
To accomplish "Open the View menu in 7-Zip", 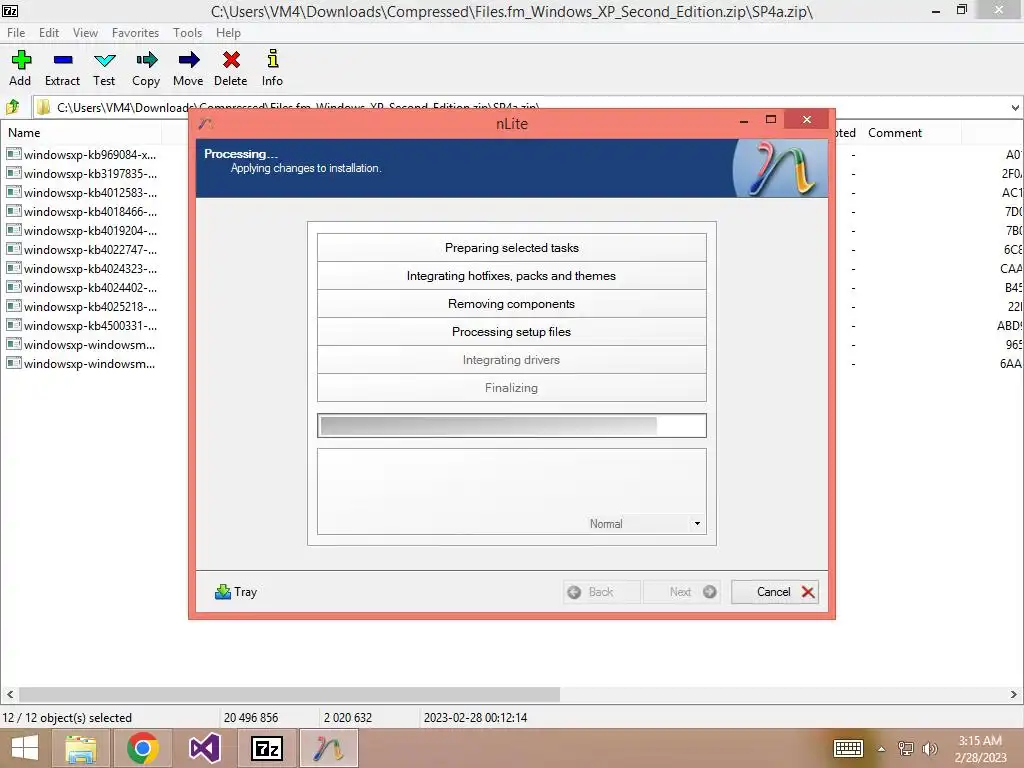I will 86,33.
